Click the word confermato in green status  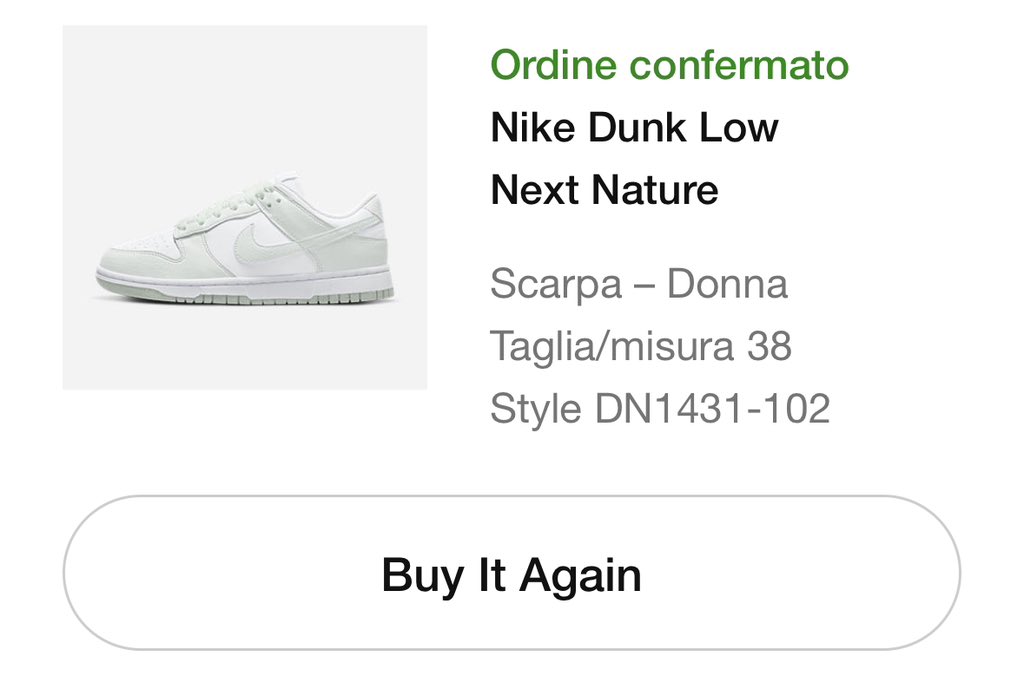(x=739, y=65)
